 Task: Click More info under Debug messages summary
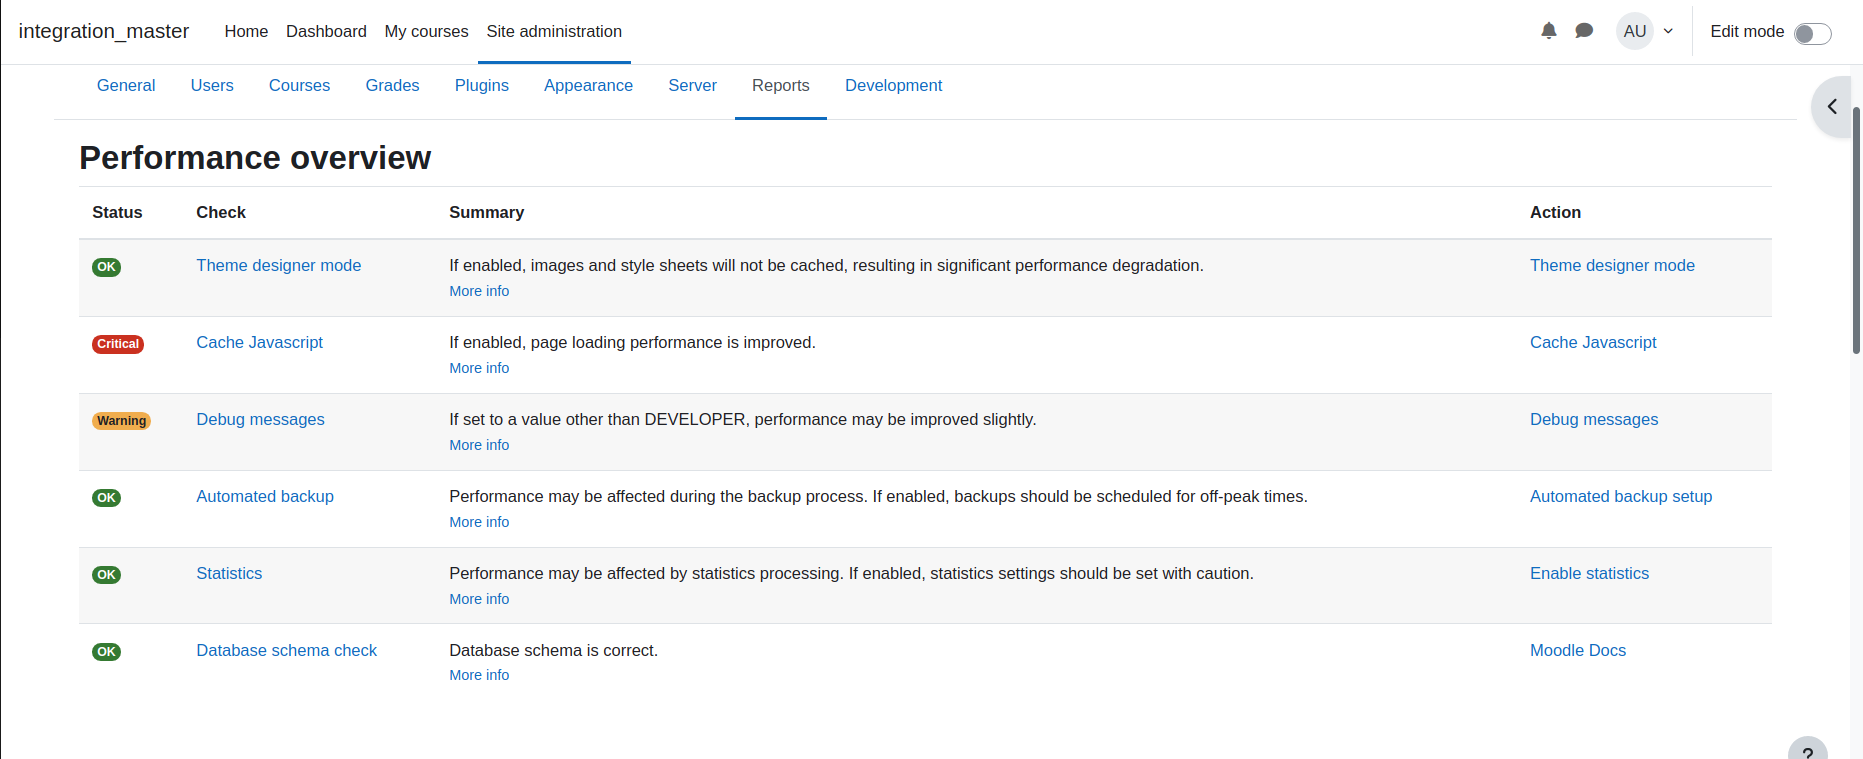click(479, 445)
